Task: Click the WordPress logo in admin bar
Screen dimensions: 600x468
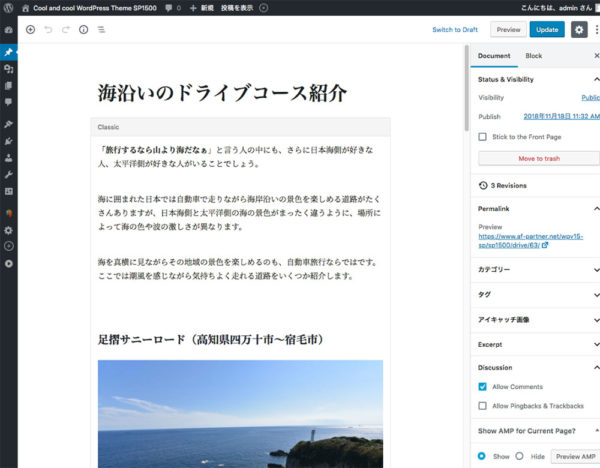Action: (x=8, y=8)
